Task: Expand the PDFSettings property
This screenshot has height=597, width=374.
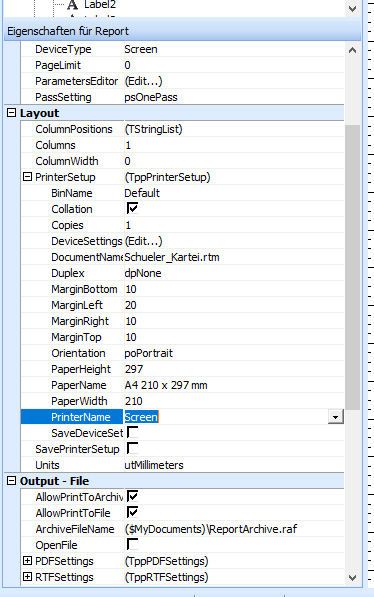Action: click(x=27, y=560)
